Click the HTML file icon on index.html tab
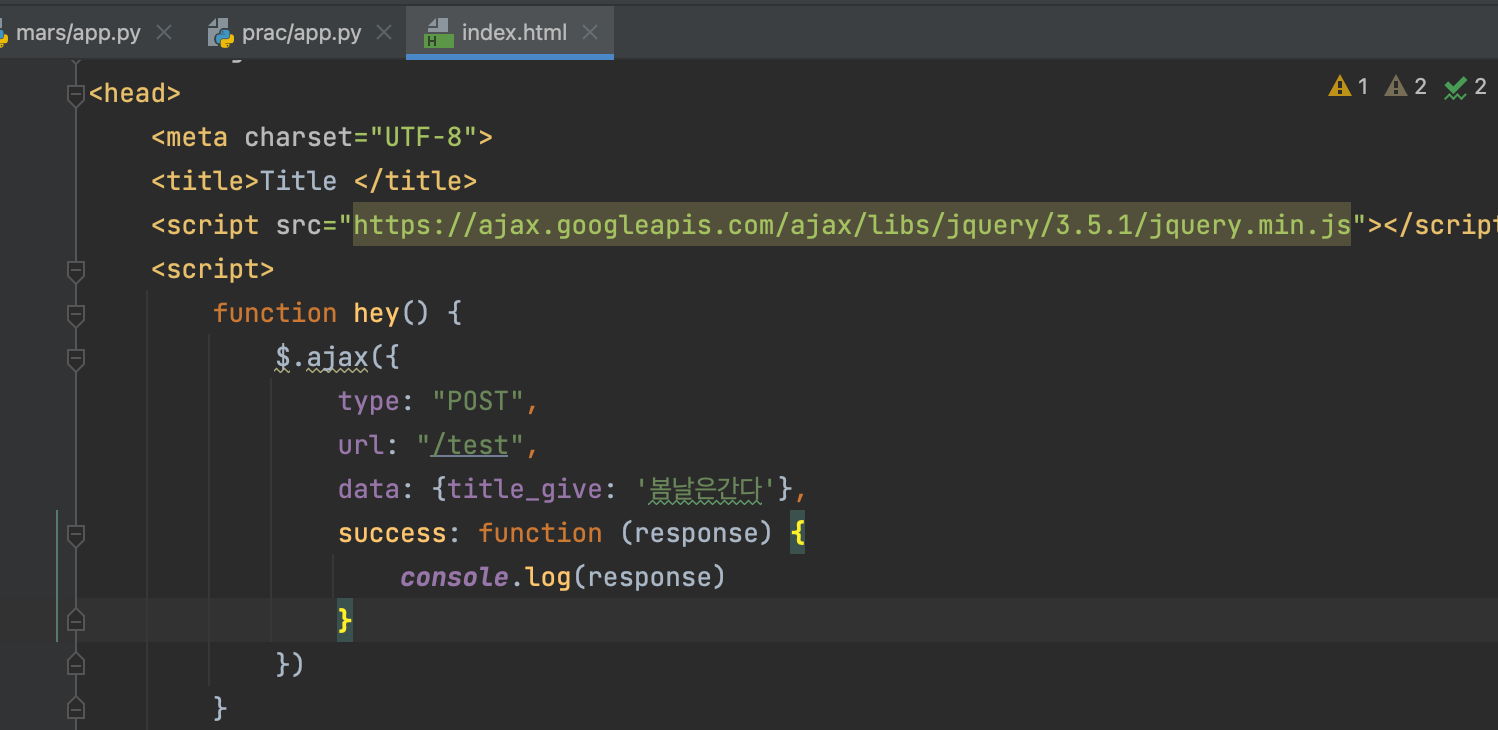1498x730 pixels. click(x=437, y=33)
